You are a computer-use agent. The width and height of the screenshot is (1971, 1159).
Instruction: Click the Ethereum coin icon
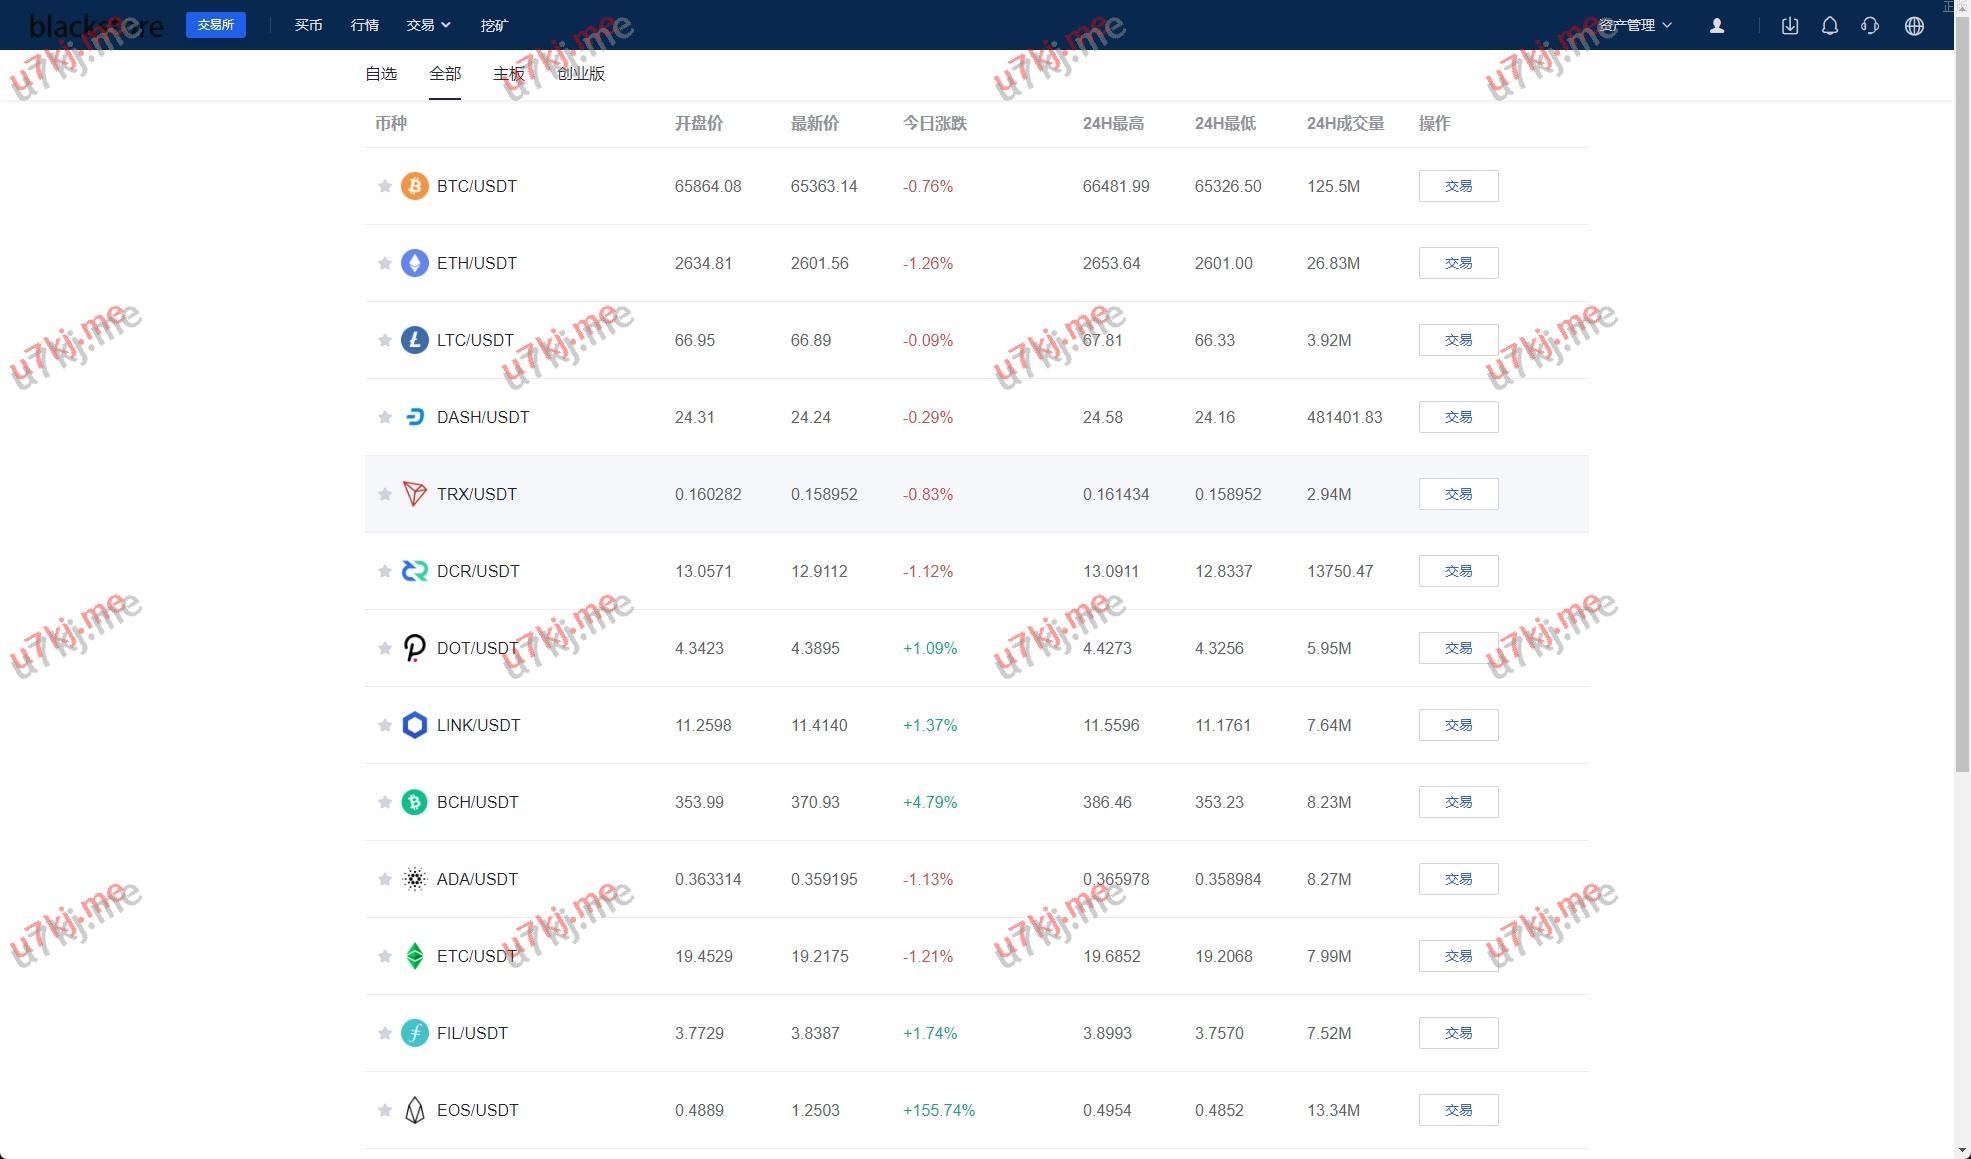coord(414,263)
